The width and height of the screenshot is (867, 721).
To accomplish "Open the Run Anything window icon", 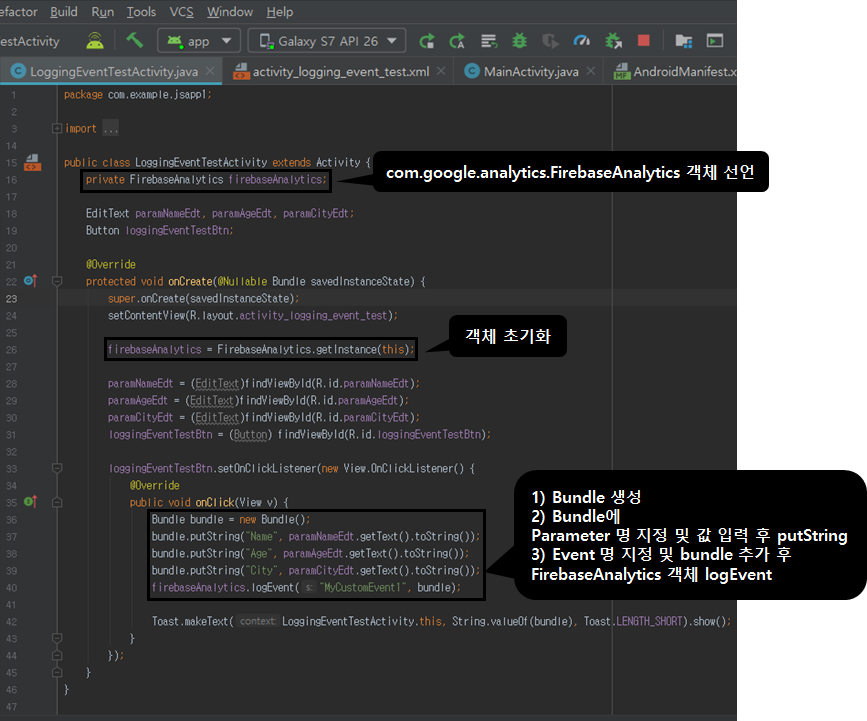I will coord(714,40).
